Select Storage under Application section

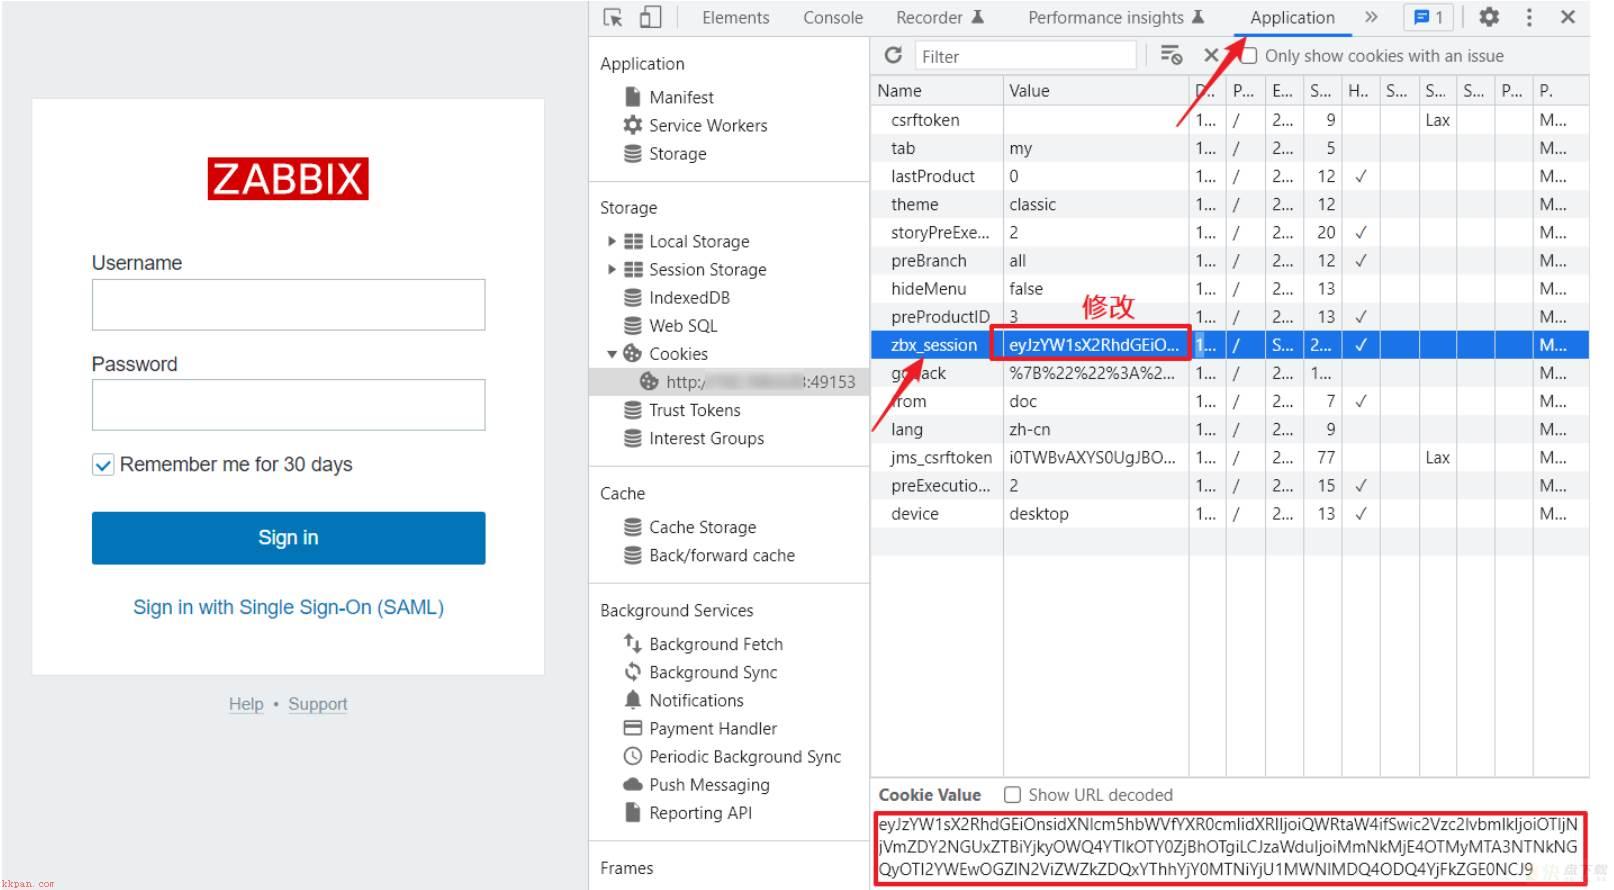point(666,154)
